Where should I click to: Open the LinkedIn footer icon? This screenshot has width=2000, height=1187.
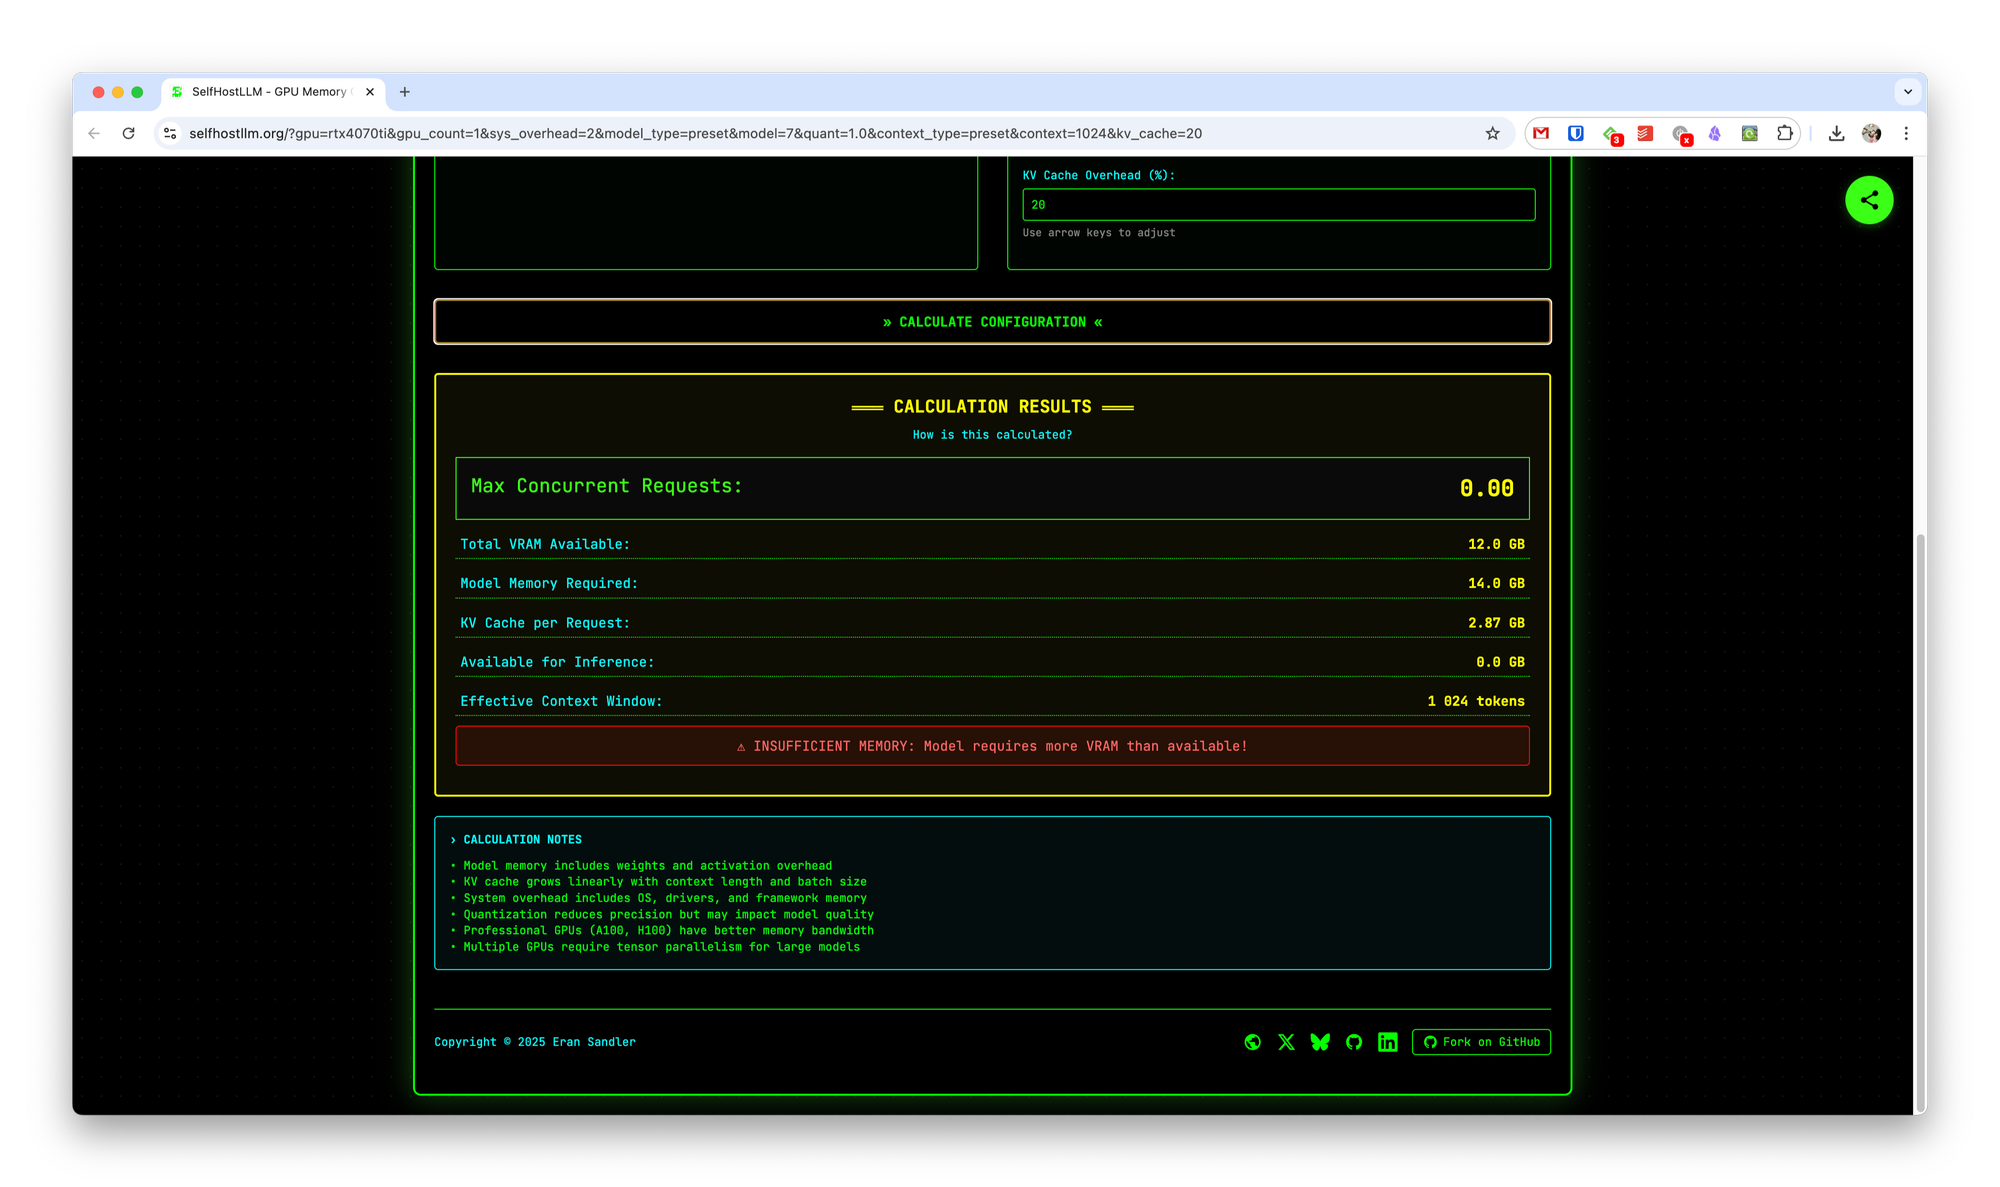(1387, 1042)
